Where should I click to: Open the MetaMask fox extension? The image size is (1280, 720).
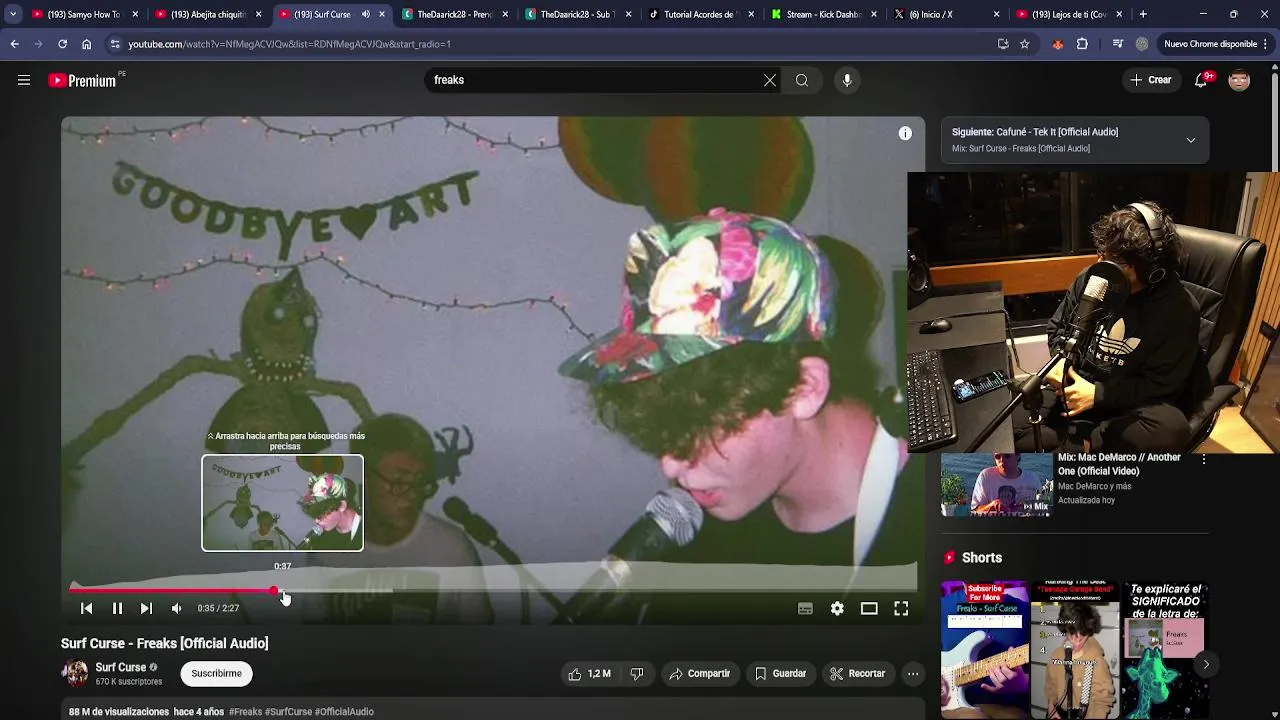(1058, 44)
